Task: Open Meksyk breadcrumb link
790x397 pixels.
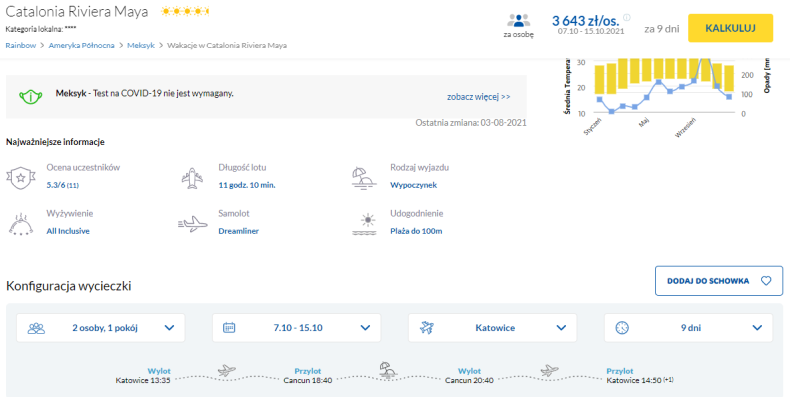Action: [x=141, y=45]
